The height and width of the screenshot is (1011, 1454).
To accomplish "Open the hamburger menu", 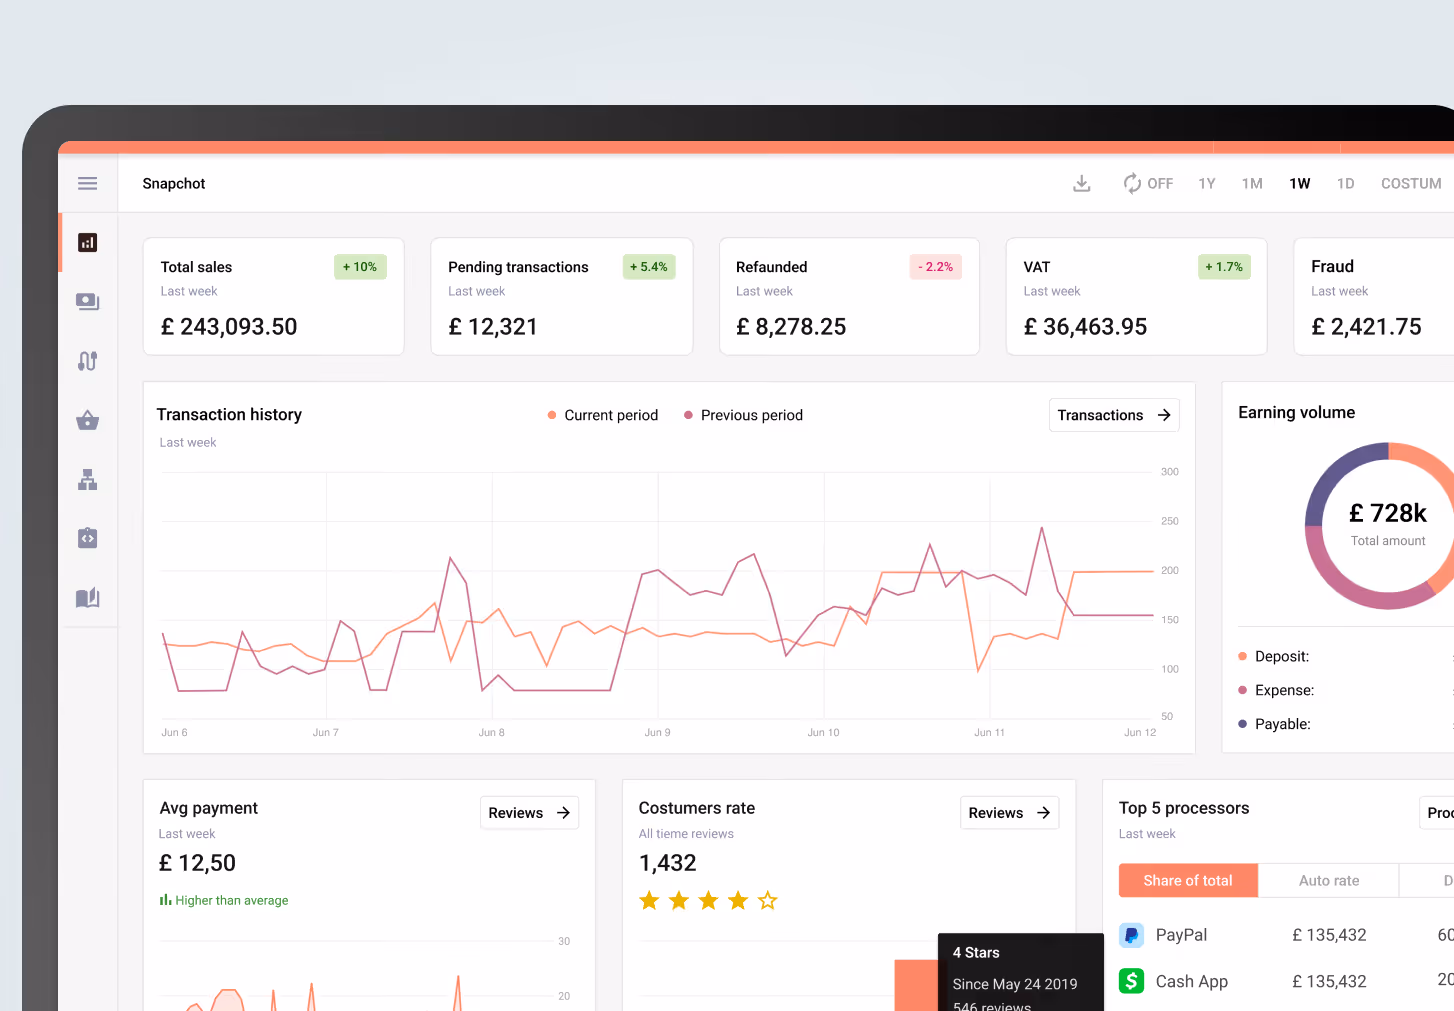I will click(88, 183).
